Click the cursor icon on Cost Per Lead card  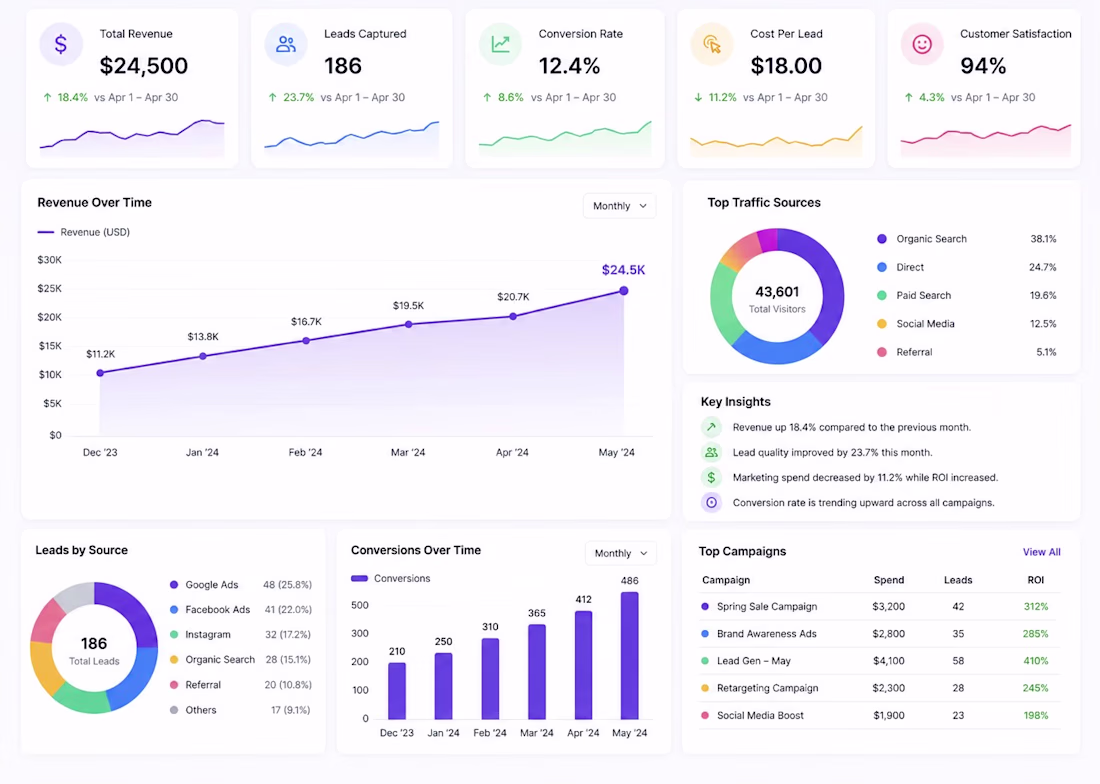tap(712, 44)
